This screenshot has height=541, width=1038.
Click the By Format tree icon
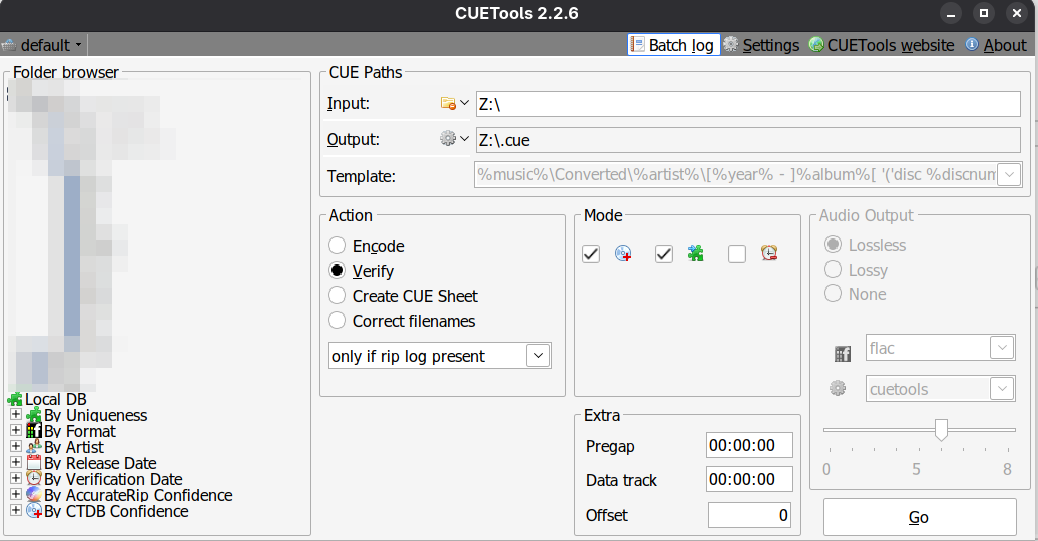tap(34, 431)
